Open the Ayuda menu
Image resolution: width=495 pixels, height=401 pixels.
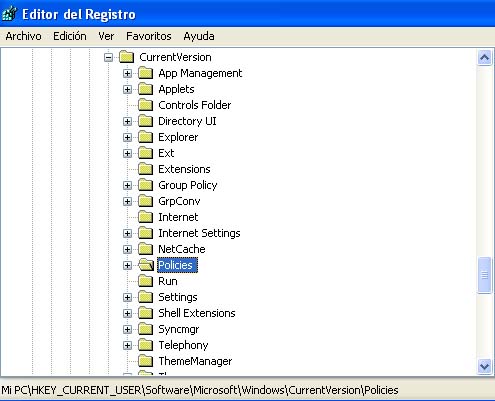(199, 36)
